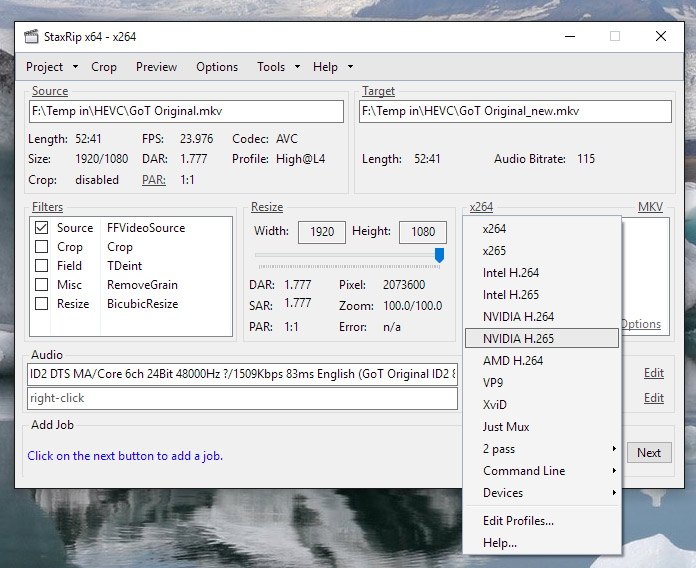Click the Source section header link

click(x=50, y=91)
